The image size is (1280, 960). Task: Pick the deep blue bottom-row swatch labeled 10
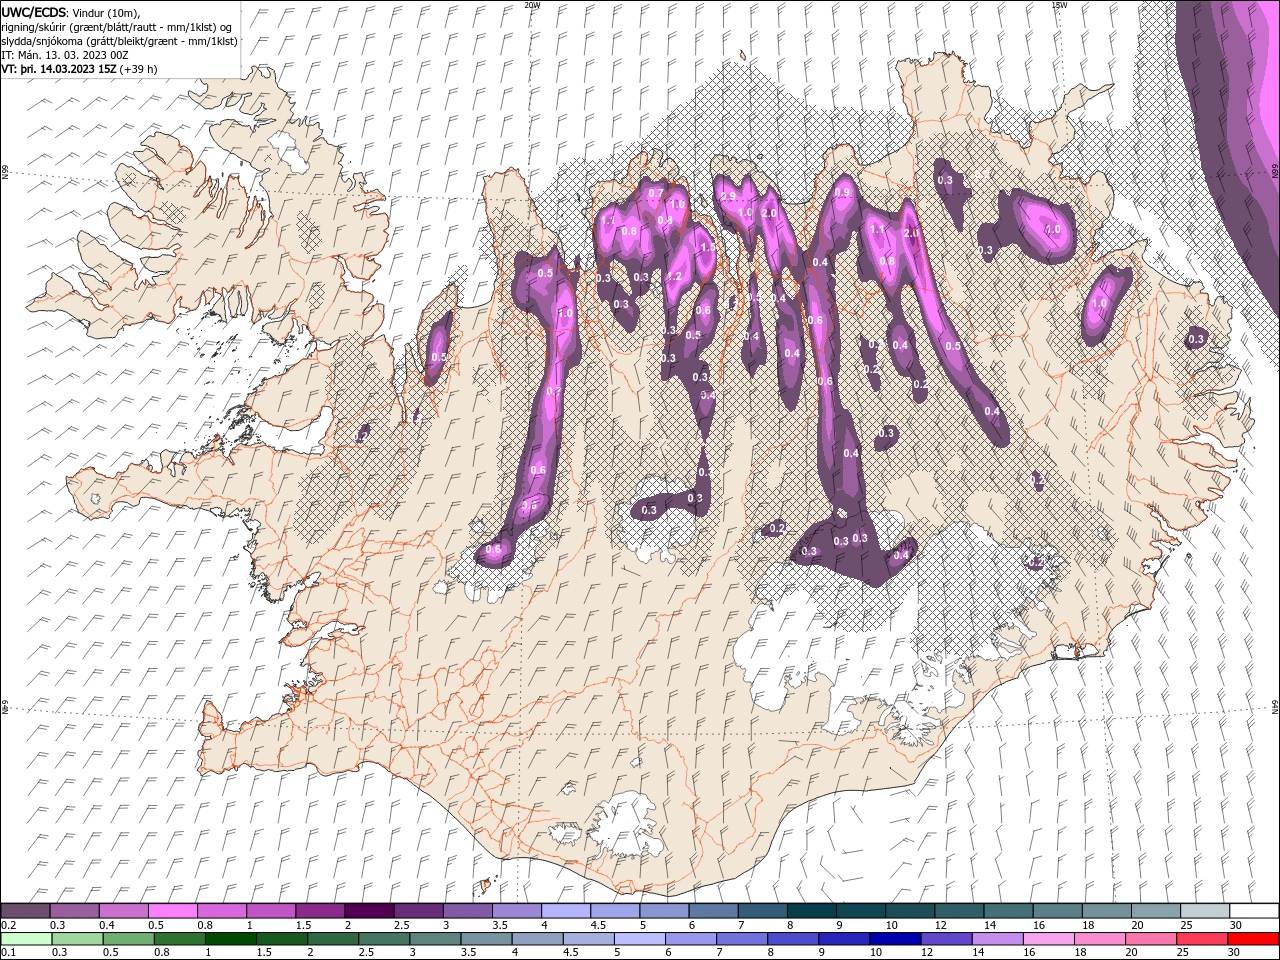(894, 938)
